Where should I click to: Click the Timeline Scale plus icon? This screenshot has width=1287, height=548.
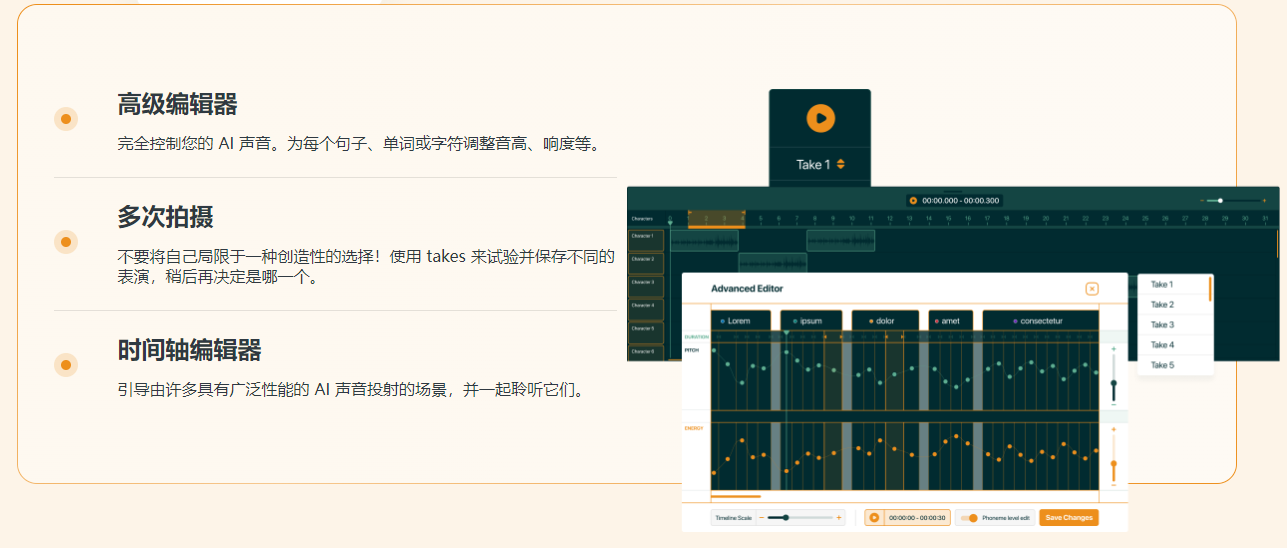coord(839,518)
